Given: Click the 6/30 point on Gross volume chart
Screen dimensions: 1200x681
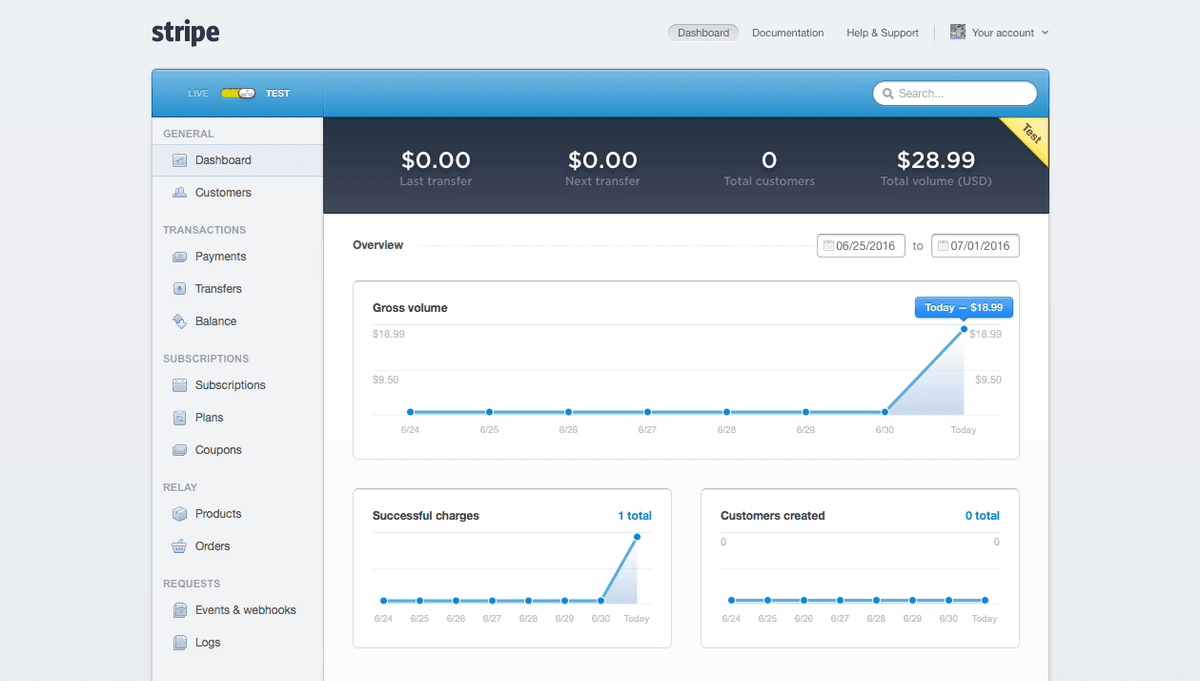Looking at the screenshot, I should pyautogui.click(x=885, y=412).
